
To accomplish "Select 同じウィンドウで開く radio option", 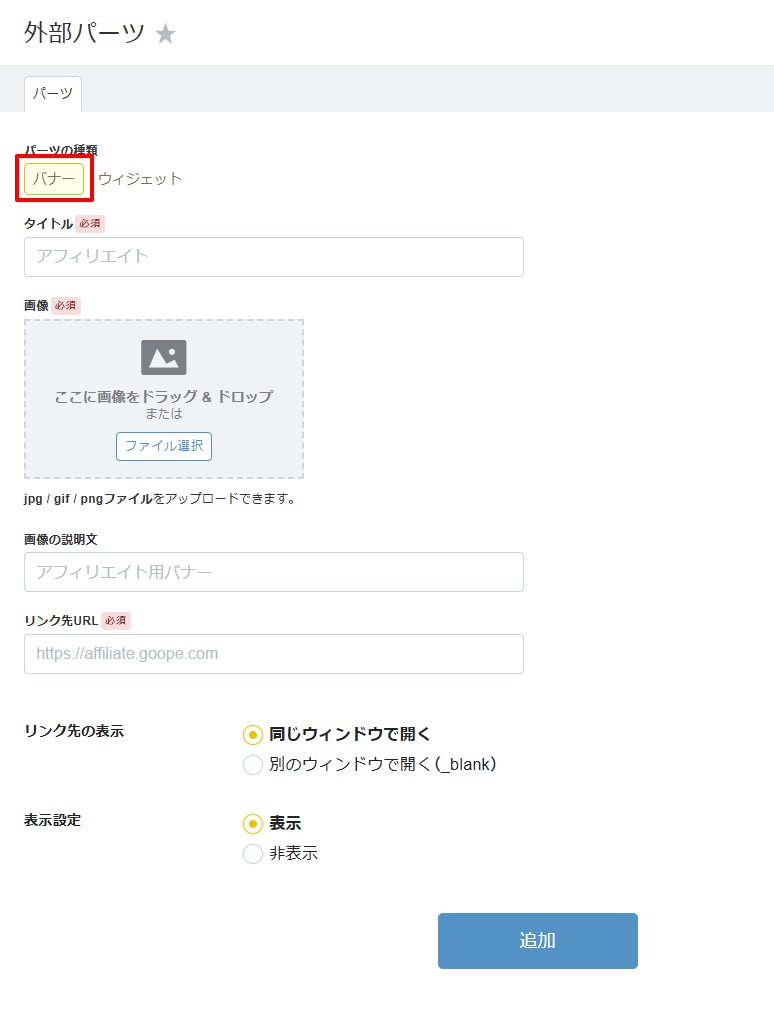I will (253, 735).
